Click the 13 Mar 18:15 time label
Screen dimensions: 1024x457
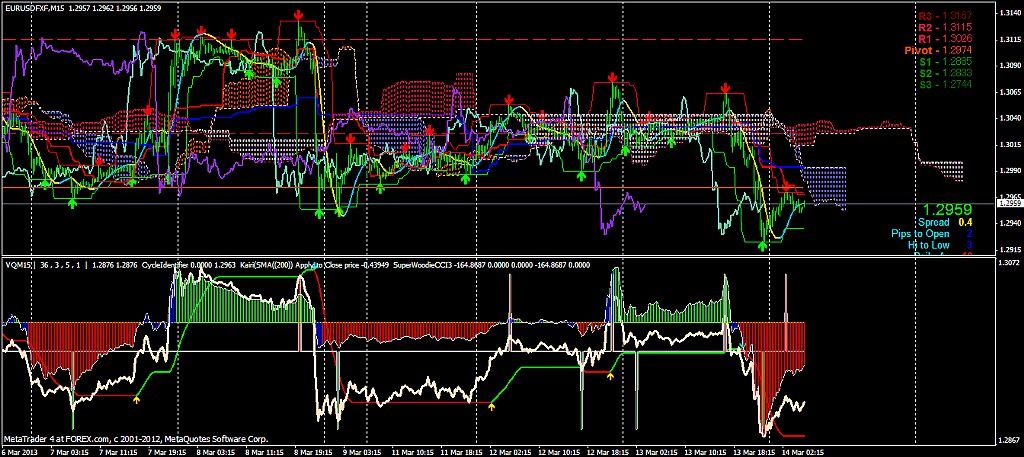tap(754, 452)
